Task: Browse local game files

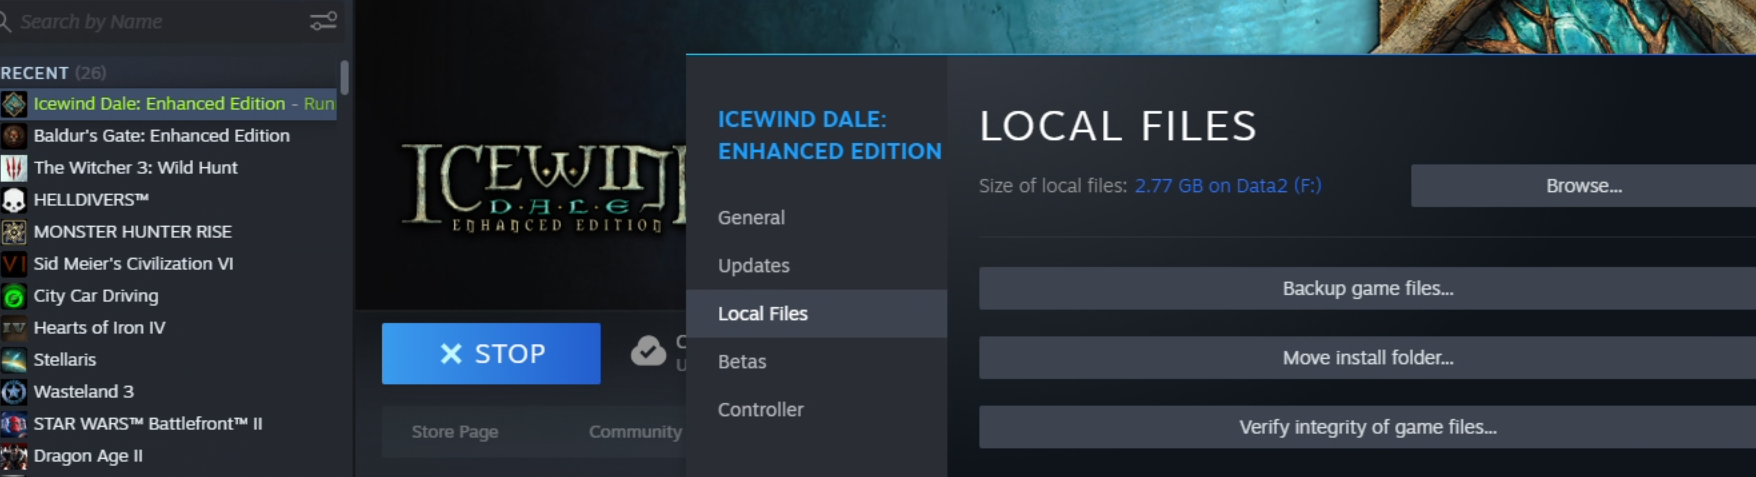Action: (x=1583, y=186)
